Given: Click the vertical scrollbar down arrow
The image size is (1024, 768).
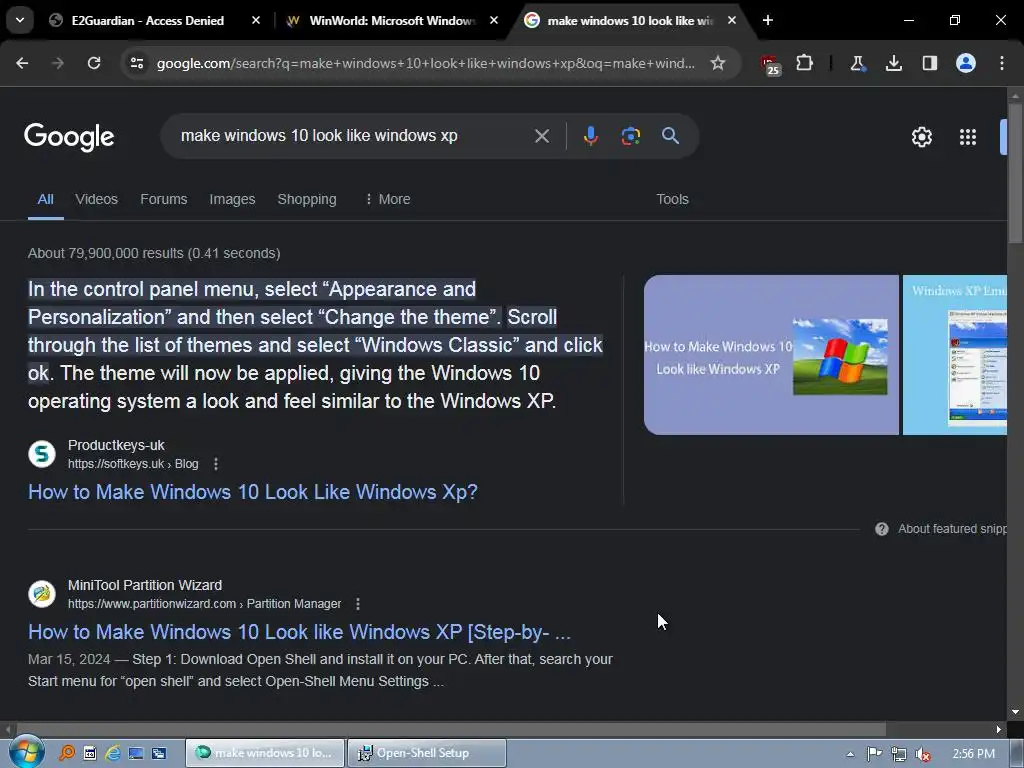Looking at the screenshot, I should click(x=1015, y=712).
